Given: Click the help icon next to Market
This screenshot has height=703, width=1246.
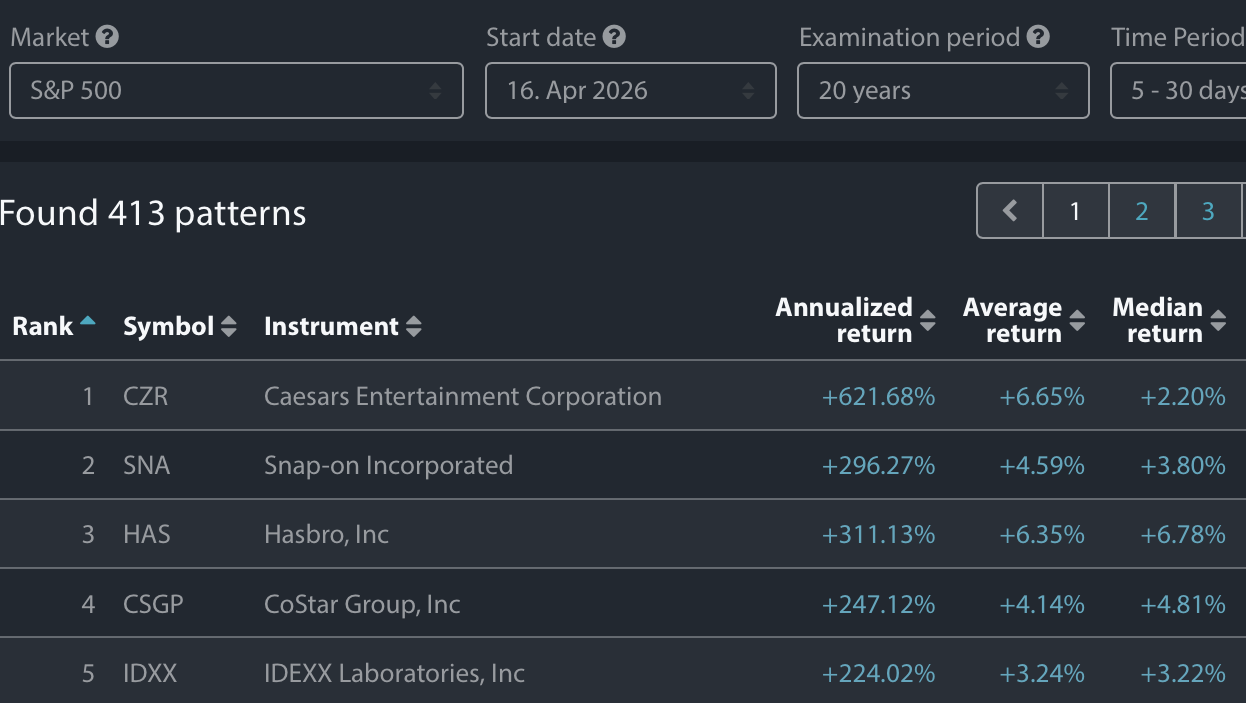Looking at the screenshot, I should tap(108, 38).
